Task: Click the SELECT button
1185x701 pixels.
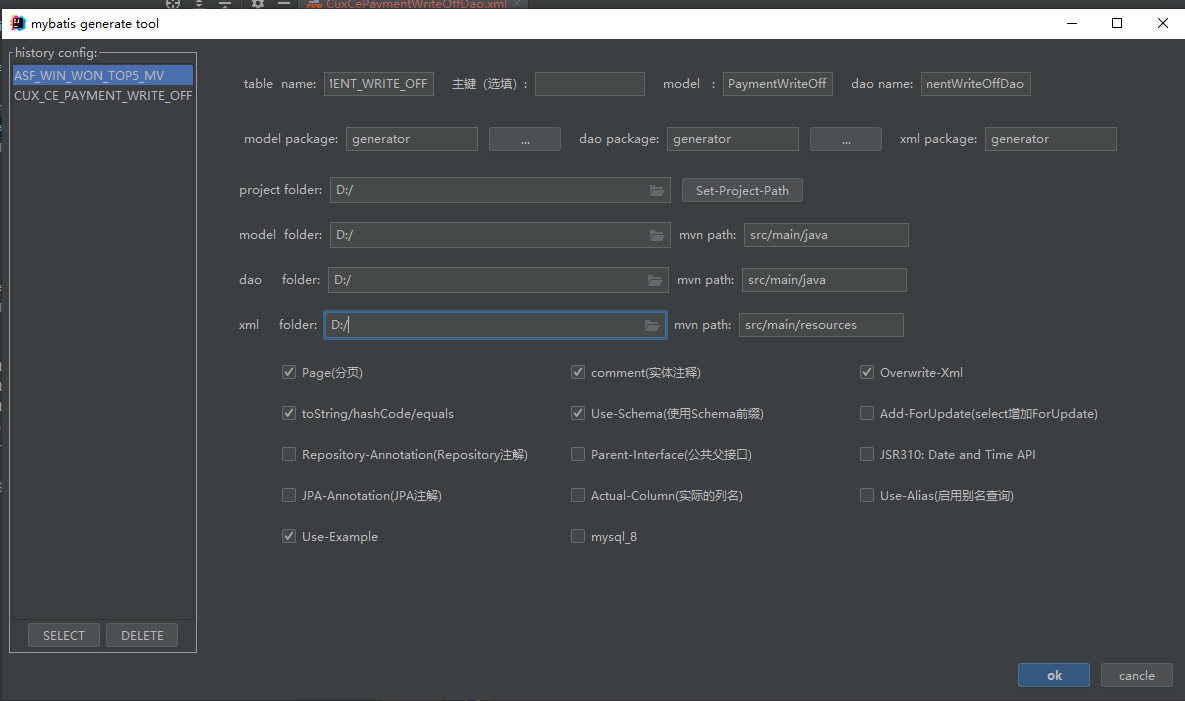Action: tap(63, 635)
